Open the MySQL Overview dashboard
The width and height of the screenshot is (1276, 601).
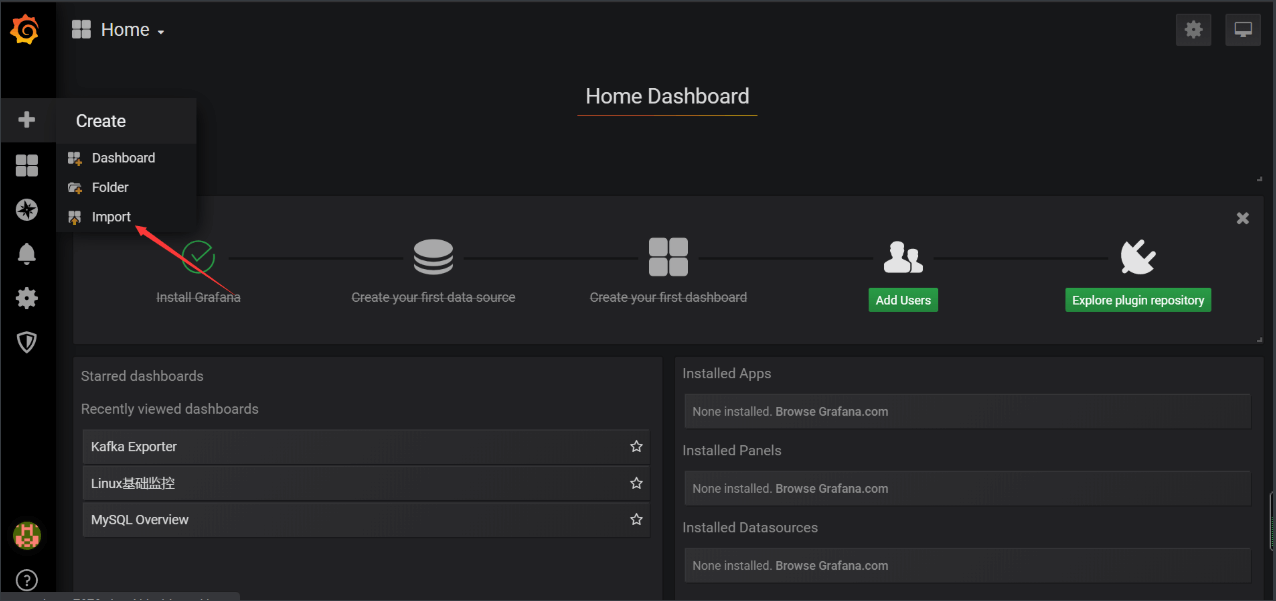[x=366, y=519]
